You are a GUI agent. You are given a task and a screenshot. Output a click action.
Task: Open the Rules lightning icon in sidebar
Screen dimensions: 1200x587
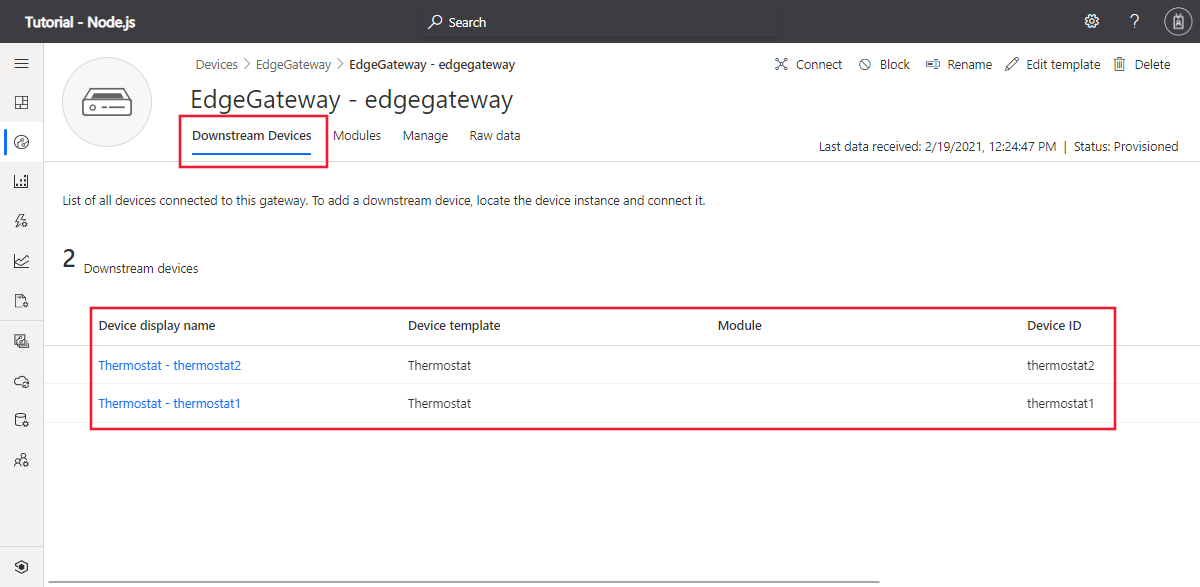pyautogui.click(x=21, y=221)
